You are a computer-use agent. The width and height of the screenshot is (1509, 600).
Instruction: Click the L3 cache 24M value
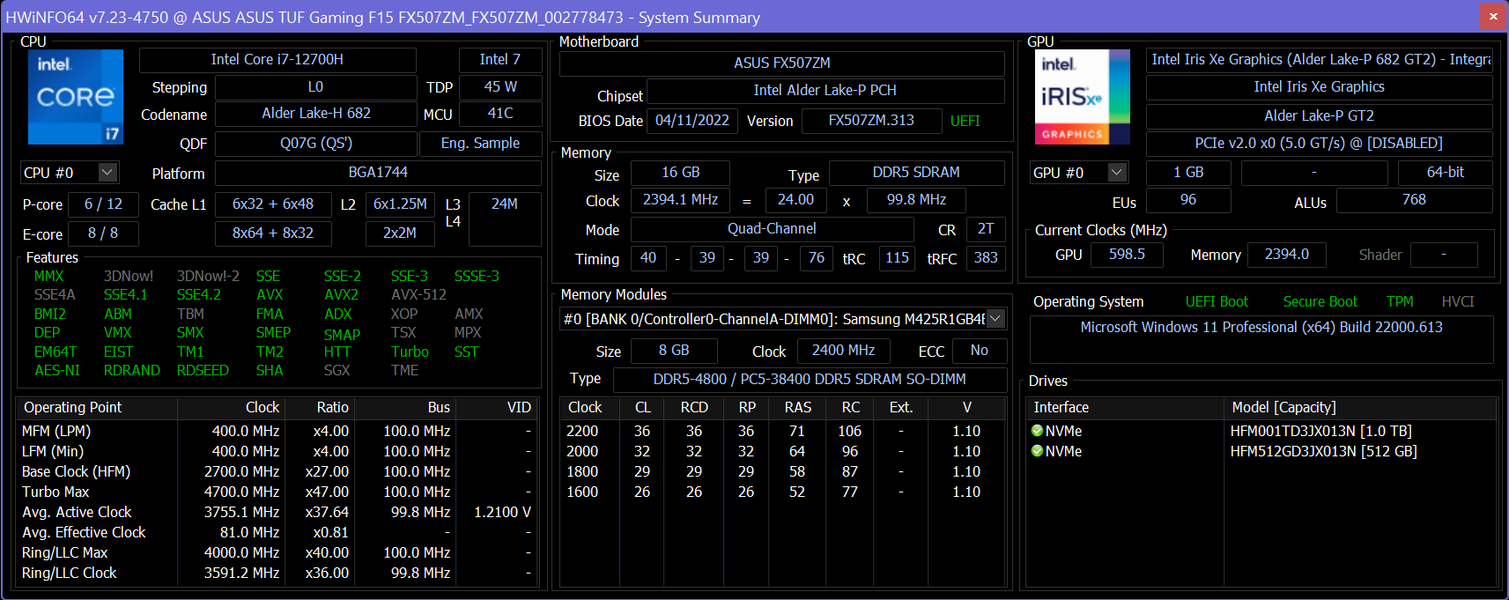(505, 219)
